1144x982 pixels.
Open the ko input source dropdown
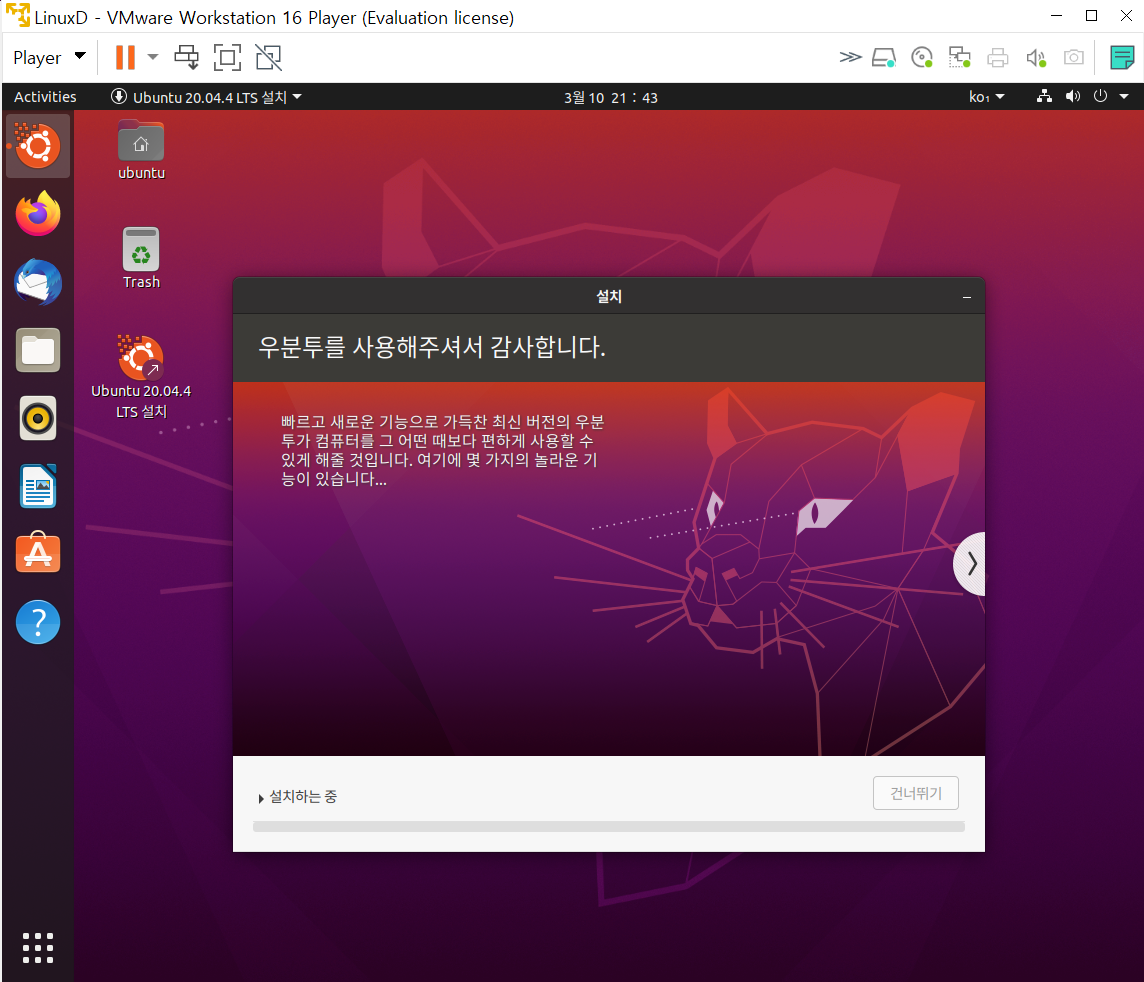[x=986, y=97]
